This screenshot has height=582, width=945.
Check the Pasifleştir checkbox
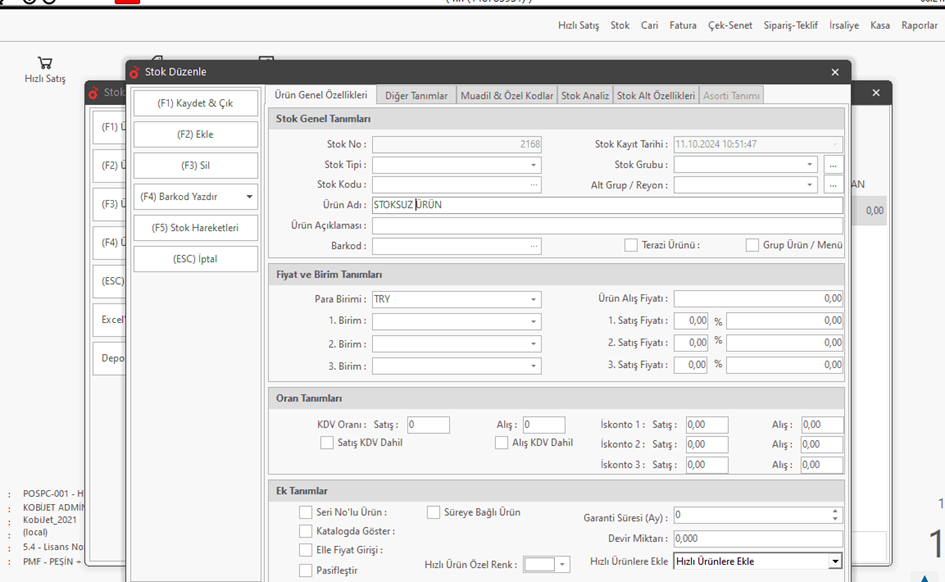[306, 570]
